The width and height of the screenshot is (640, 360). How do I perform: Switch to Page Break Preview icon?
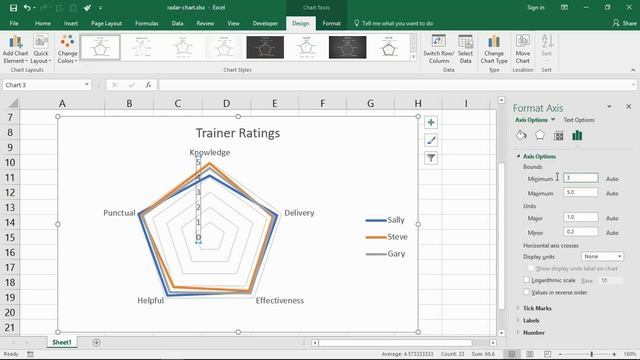547,354
